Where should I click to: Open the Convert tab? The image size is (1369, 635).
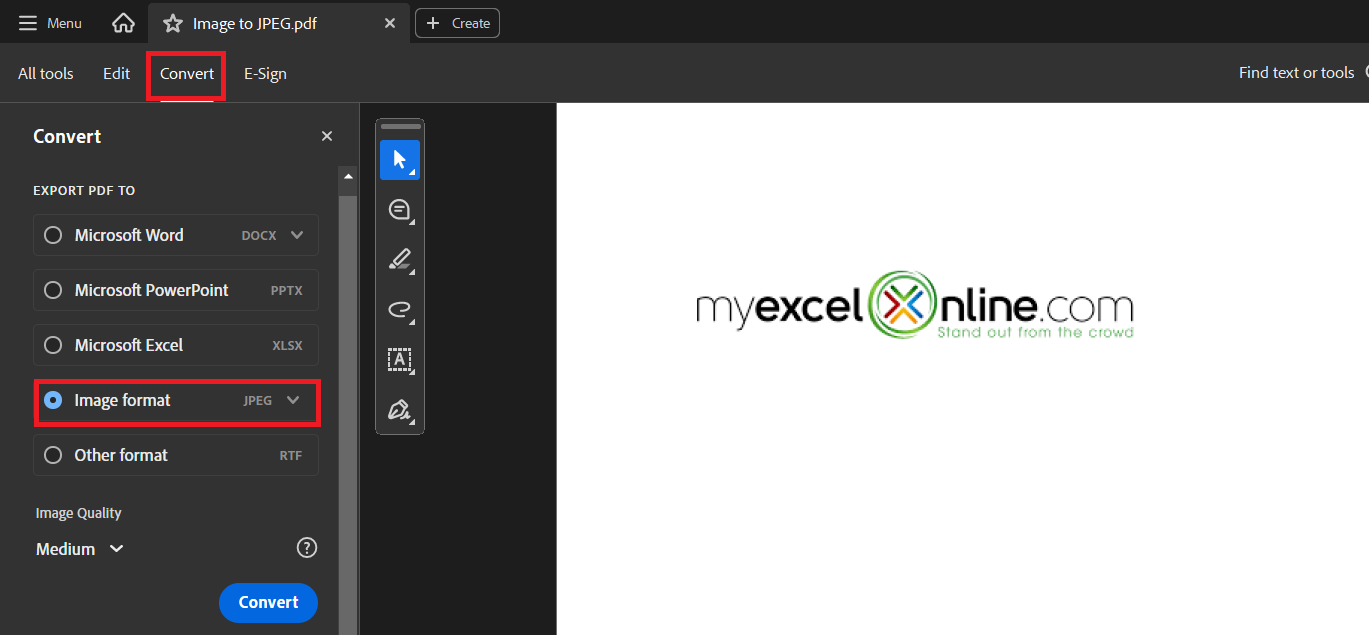(x=187, y=73)
